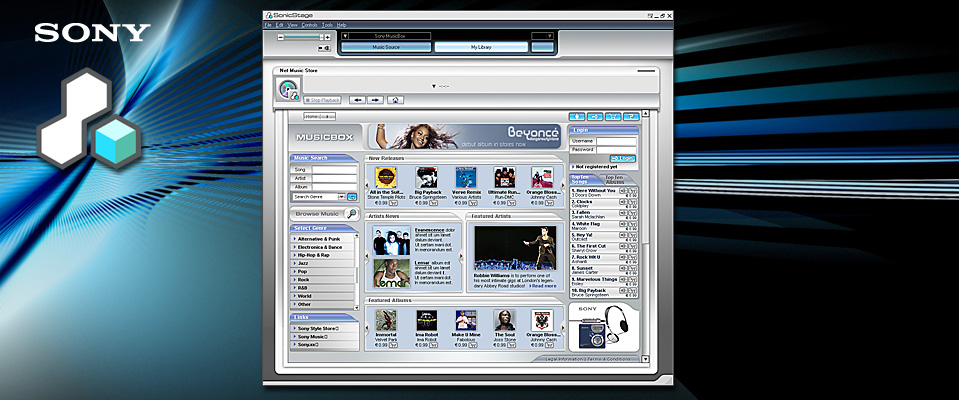Click the Username input field
The image size is (959, 400).
616,141
